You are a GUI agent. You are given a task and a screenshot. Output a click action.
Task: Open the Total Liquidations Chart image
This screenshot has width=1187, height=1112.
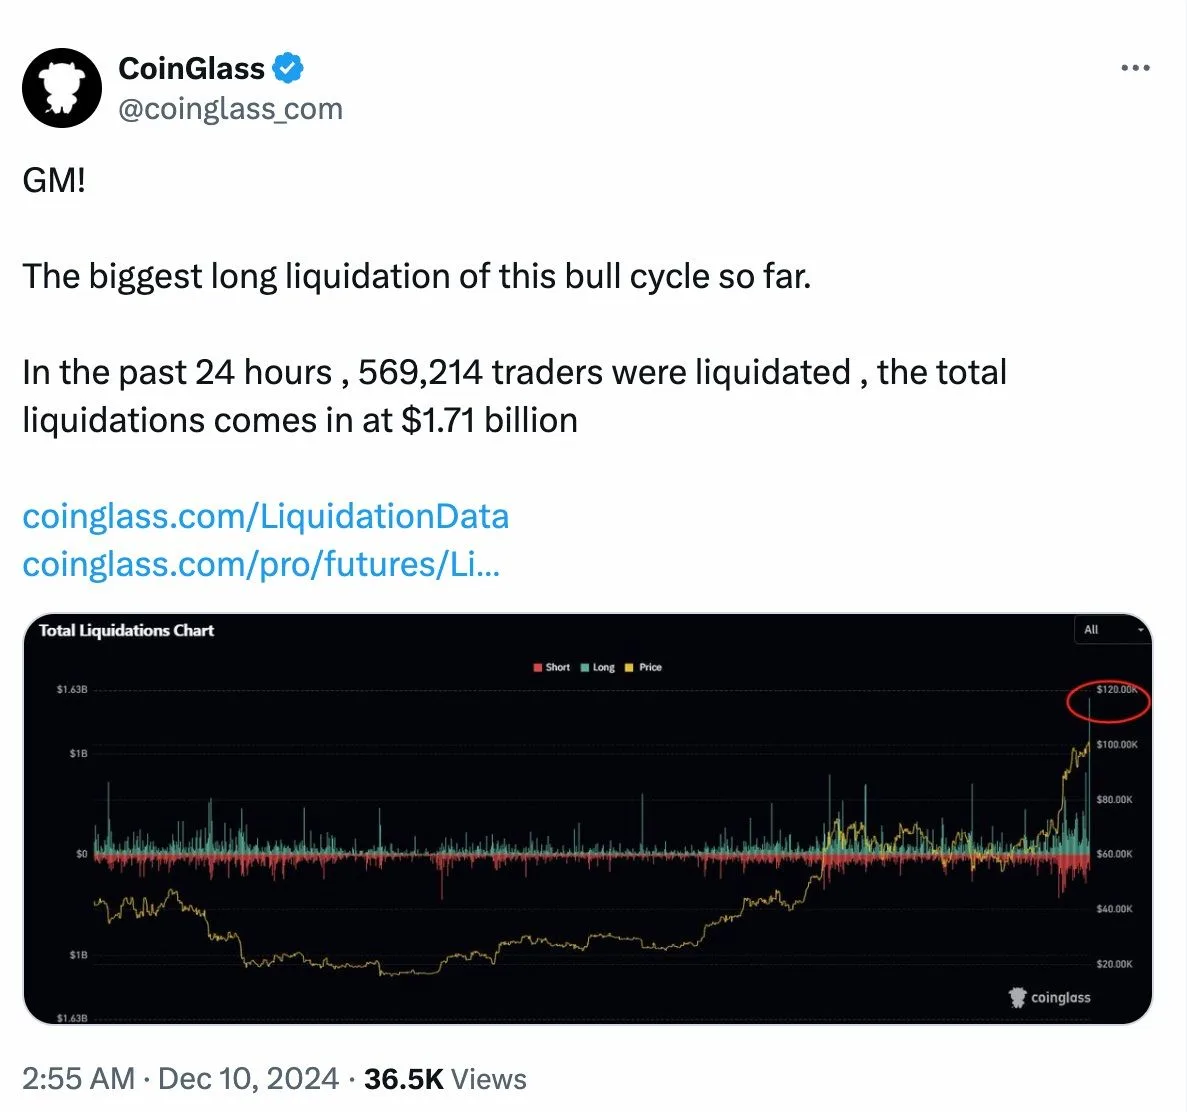[x=587, y=818]
